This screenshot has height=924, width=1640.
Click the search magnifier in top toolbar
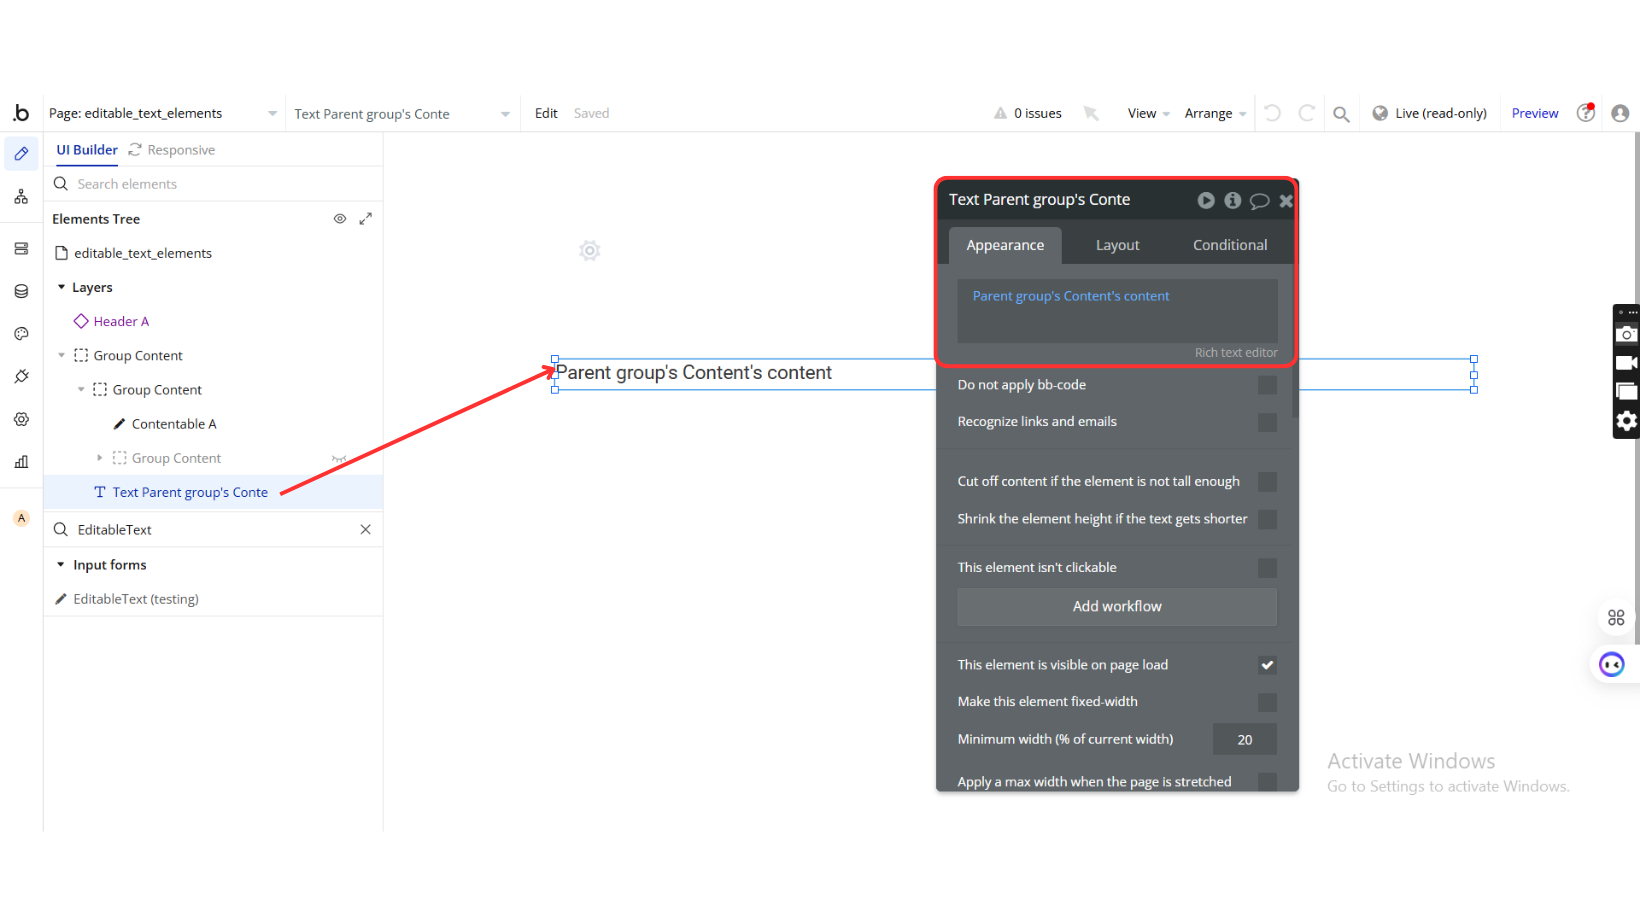point(1341,114)
